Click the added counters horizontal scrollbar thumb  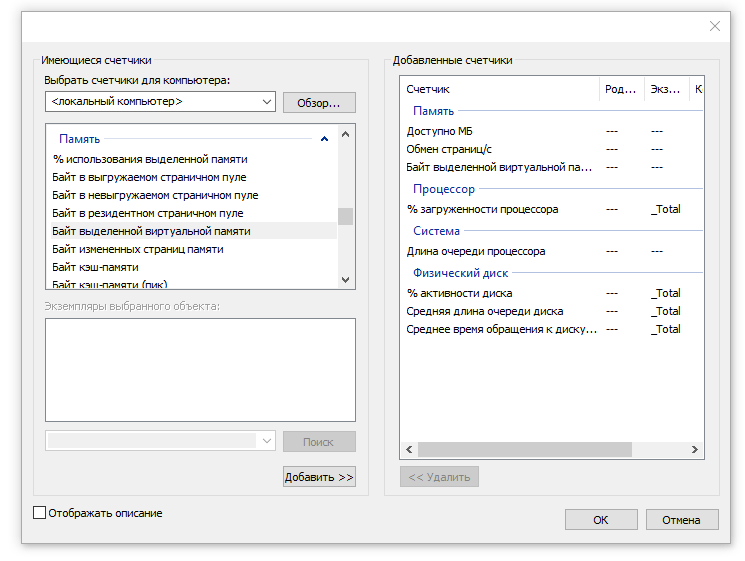(525, 449)
